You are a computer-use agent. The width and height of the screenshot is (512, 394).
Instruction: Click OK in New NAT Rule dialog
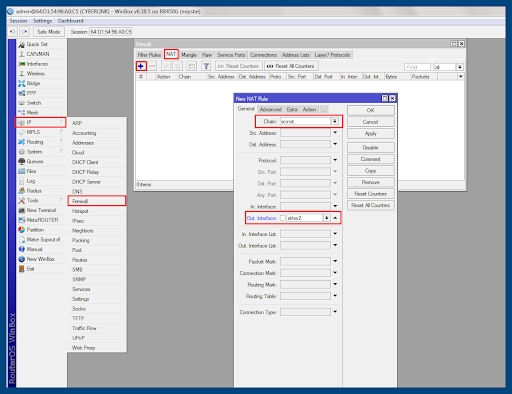coord(371,110)
